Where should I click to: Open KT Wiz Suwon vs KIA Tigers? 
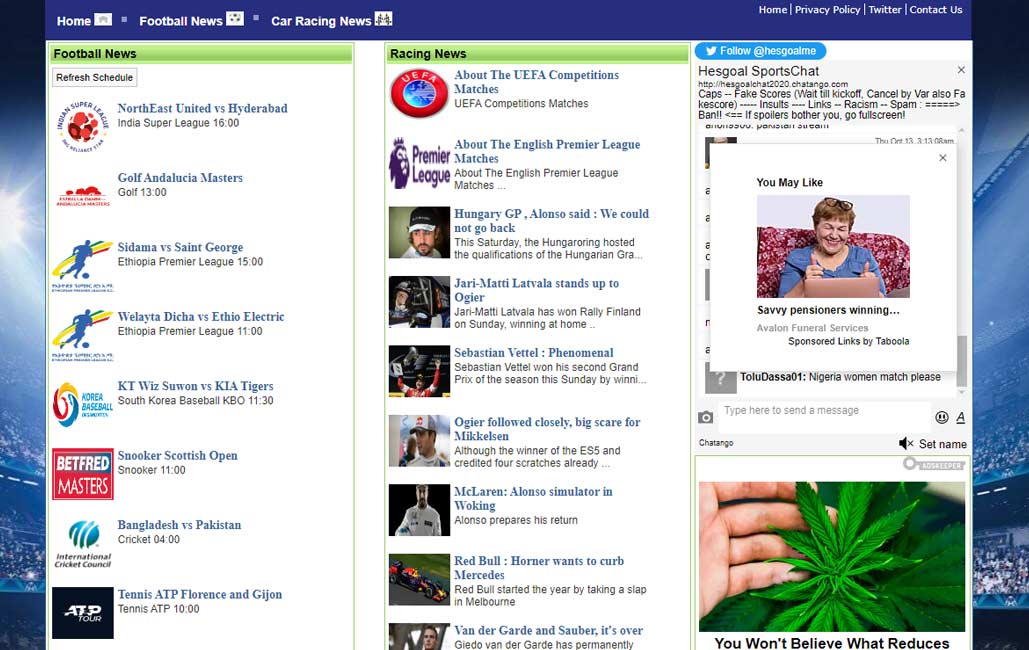coord(195,387)
